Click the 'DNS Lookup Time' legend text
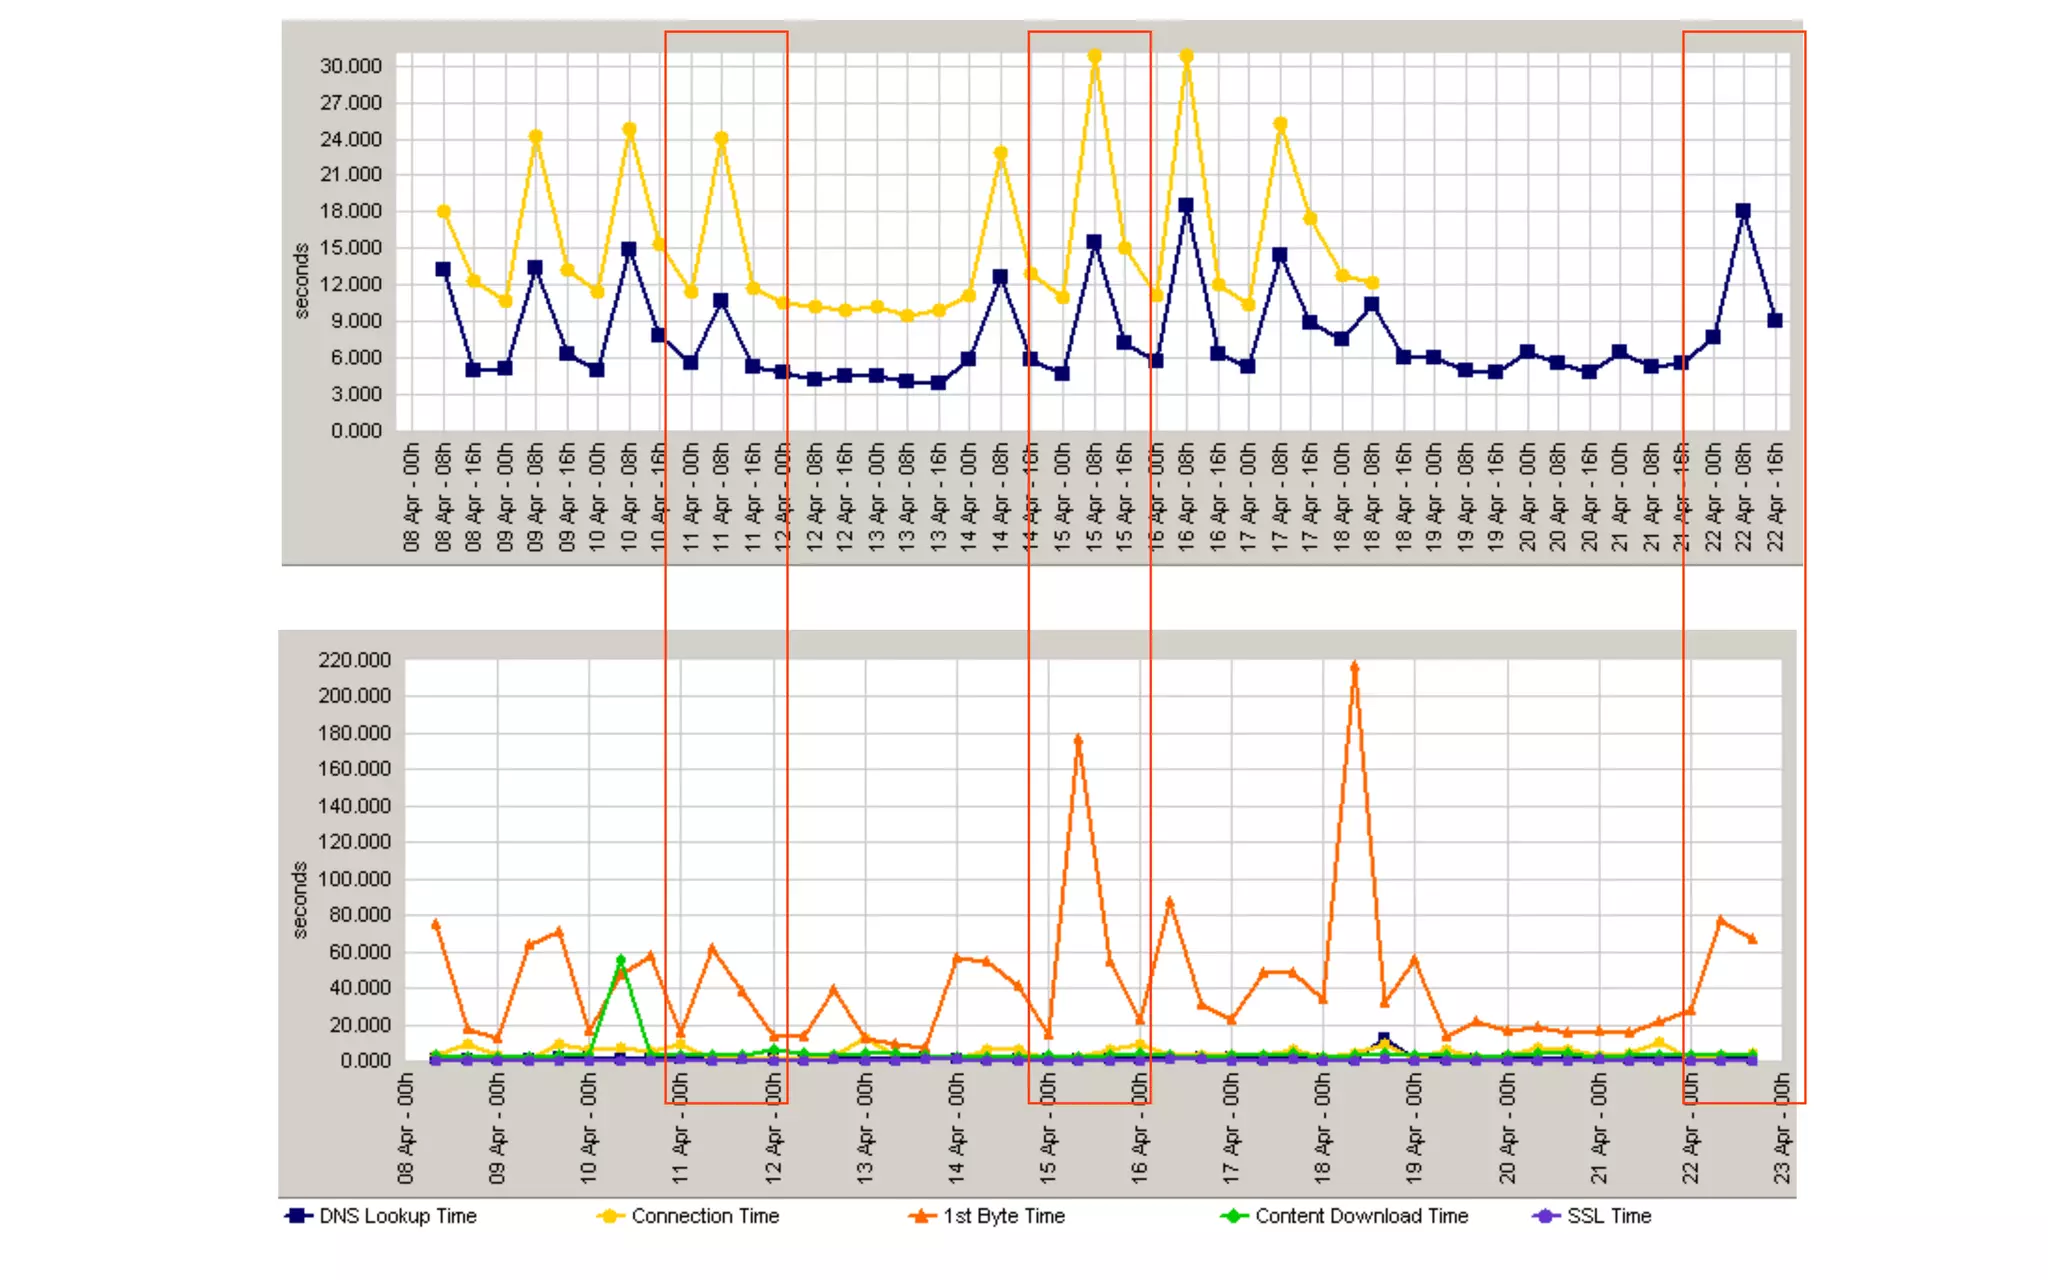 (x=398, y=1216)
